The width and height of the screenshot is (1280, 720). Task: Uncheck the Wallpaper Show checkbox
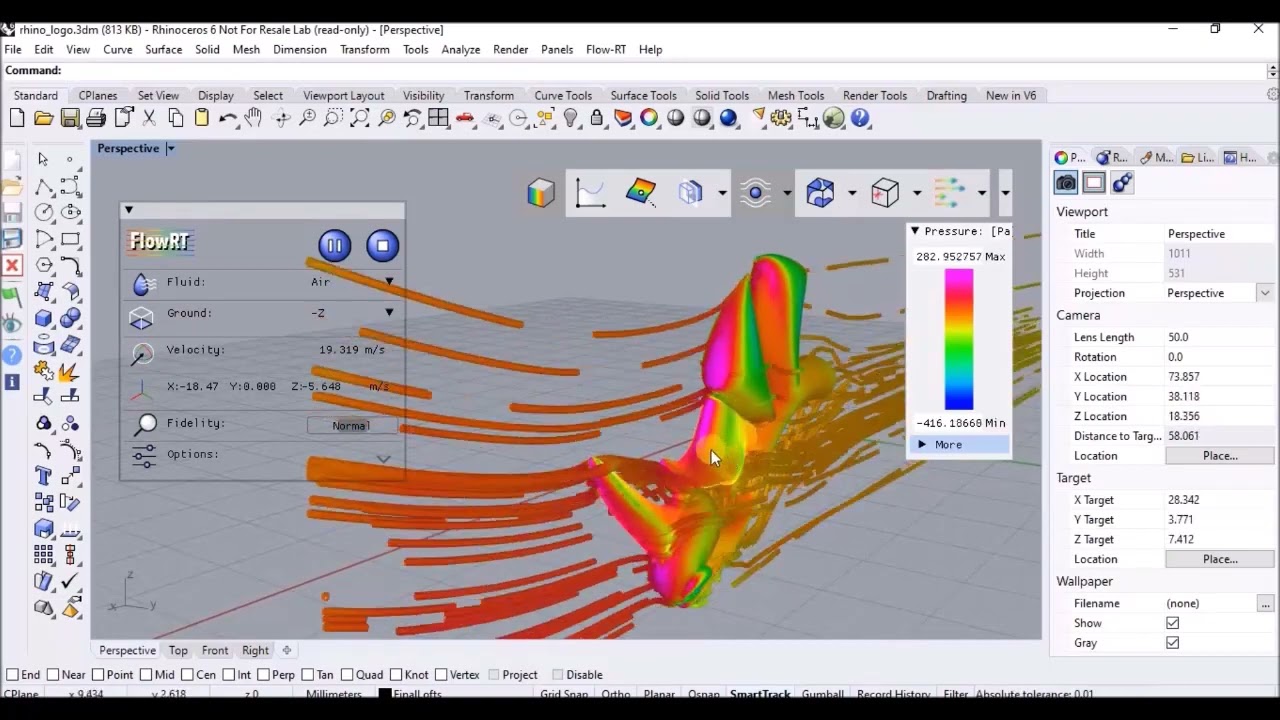(x=1172, y=623)
